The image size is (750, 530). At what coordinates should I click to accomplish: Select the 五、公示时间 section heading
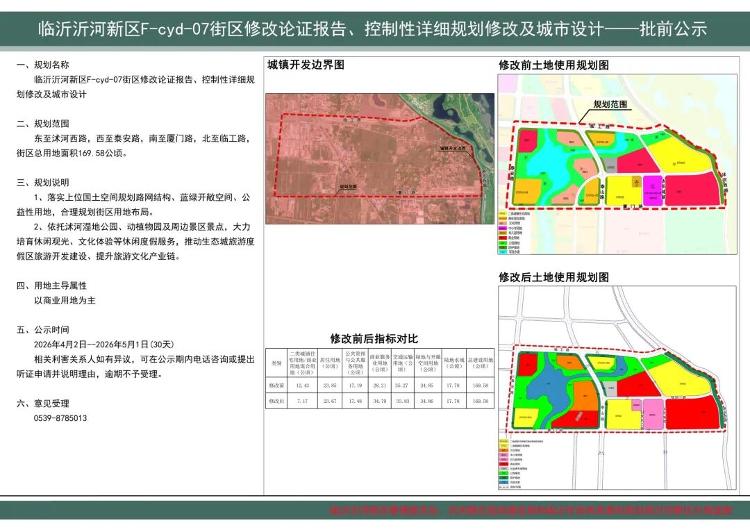click(46, 327)
